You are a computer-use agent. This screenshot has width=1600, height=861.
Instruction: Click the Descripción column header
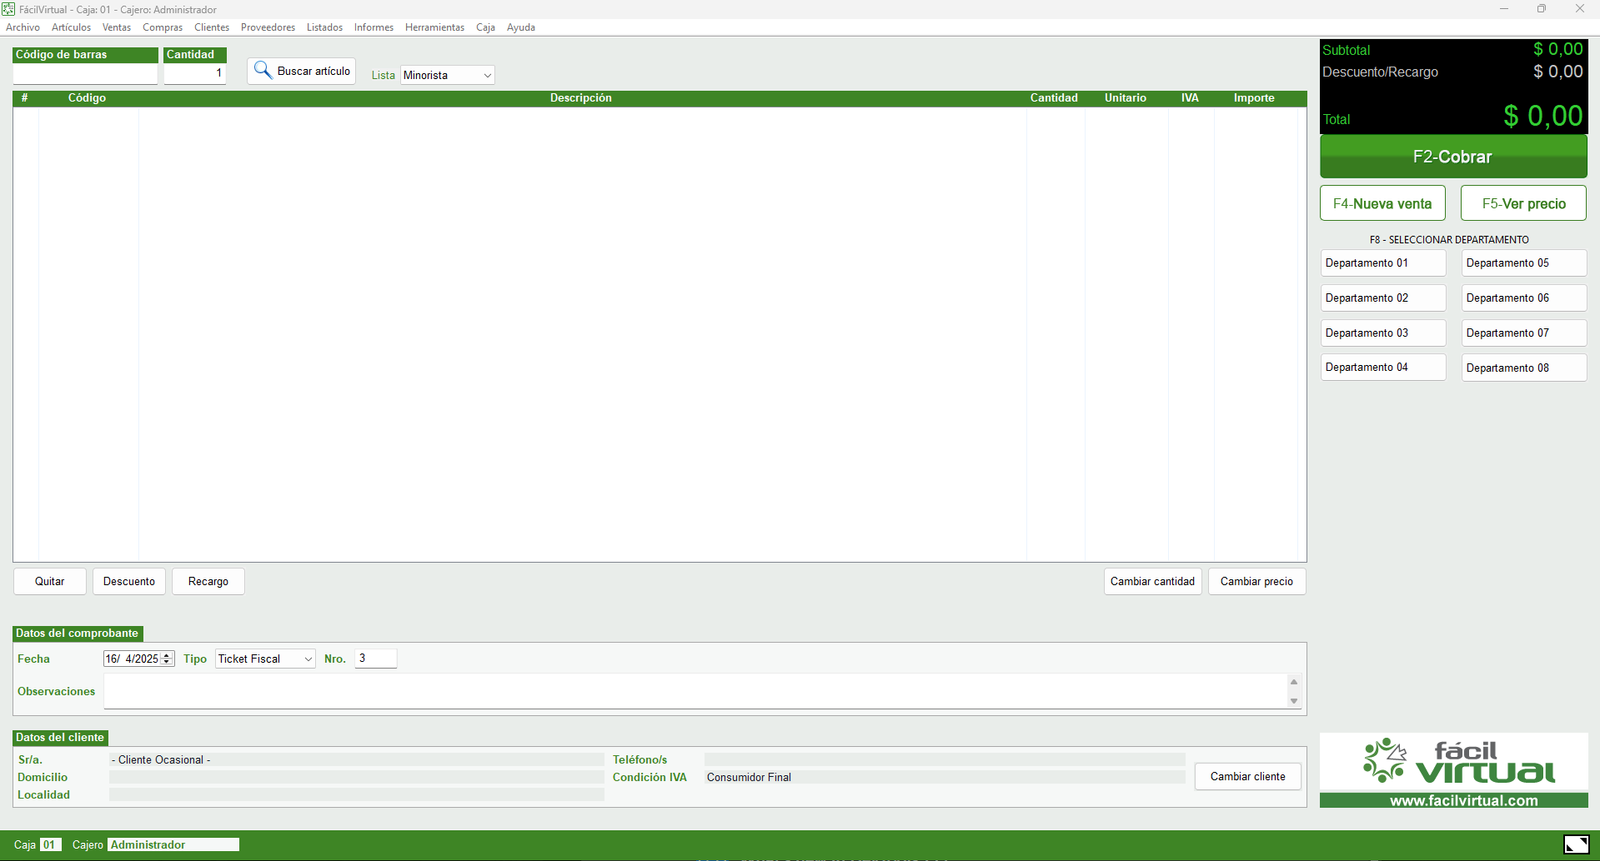(581, 98)
